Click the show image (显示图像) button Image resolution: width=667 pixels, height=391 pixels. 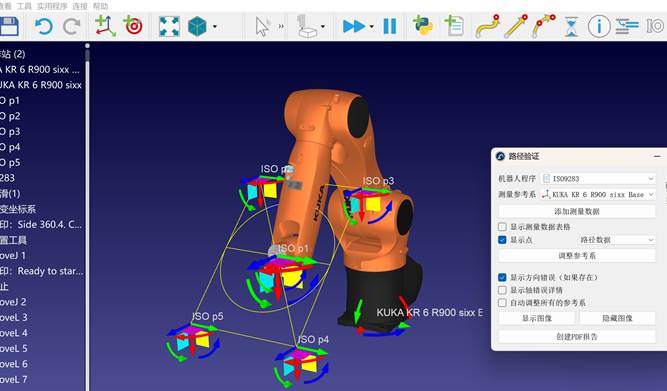tap(537, 318)
